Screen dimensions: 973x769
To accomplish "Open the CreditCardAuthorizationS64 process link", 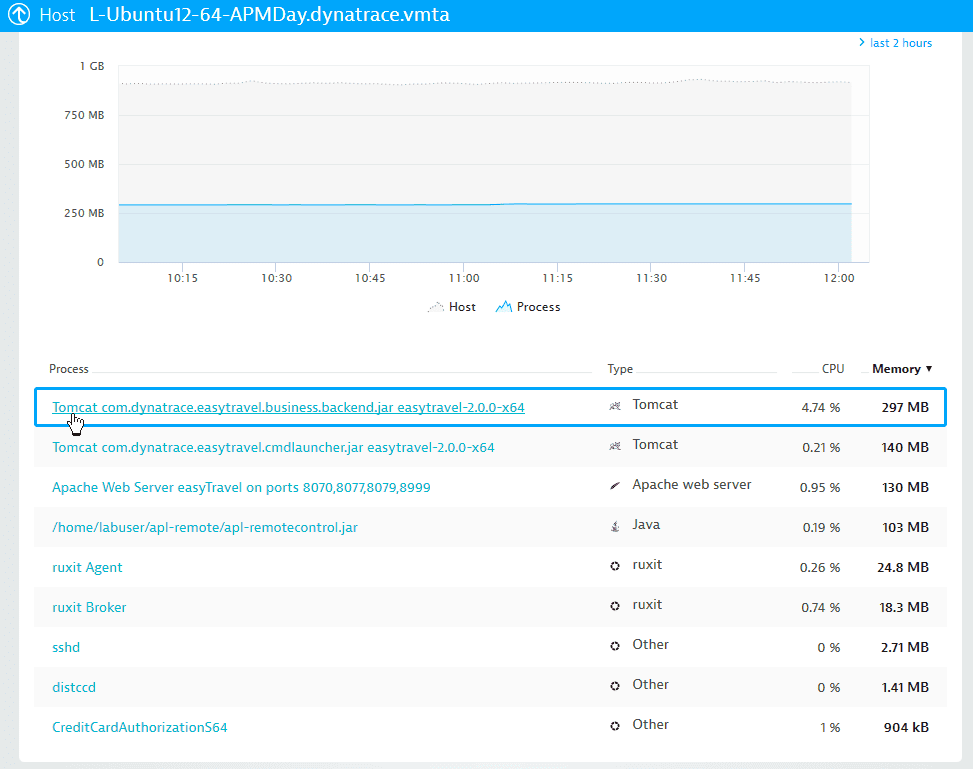I will point(140,727).
